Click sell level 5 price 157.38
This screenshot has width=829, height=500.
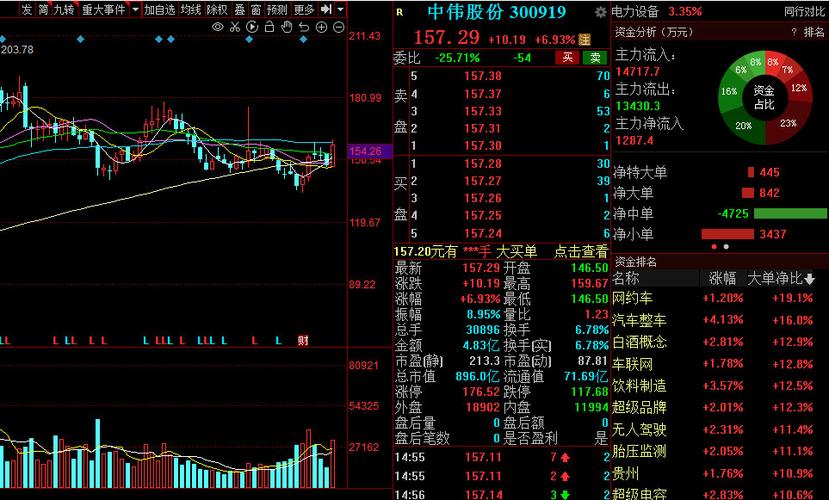(x=483, y=76)
